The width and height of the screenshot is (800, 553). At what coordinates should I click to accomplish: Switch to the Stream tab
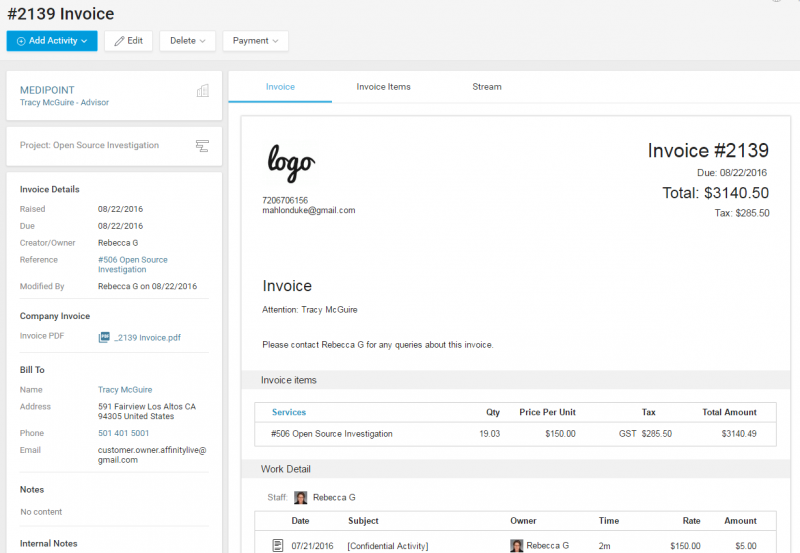tap(487, 87)
